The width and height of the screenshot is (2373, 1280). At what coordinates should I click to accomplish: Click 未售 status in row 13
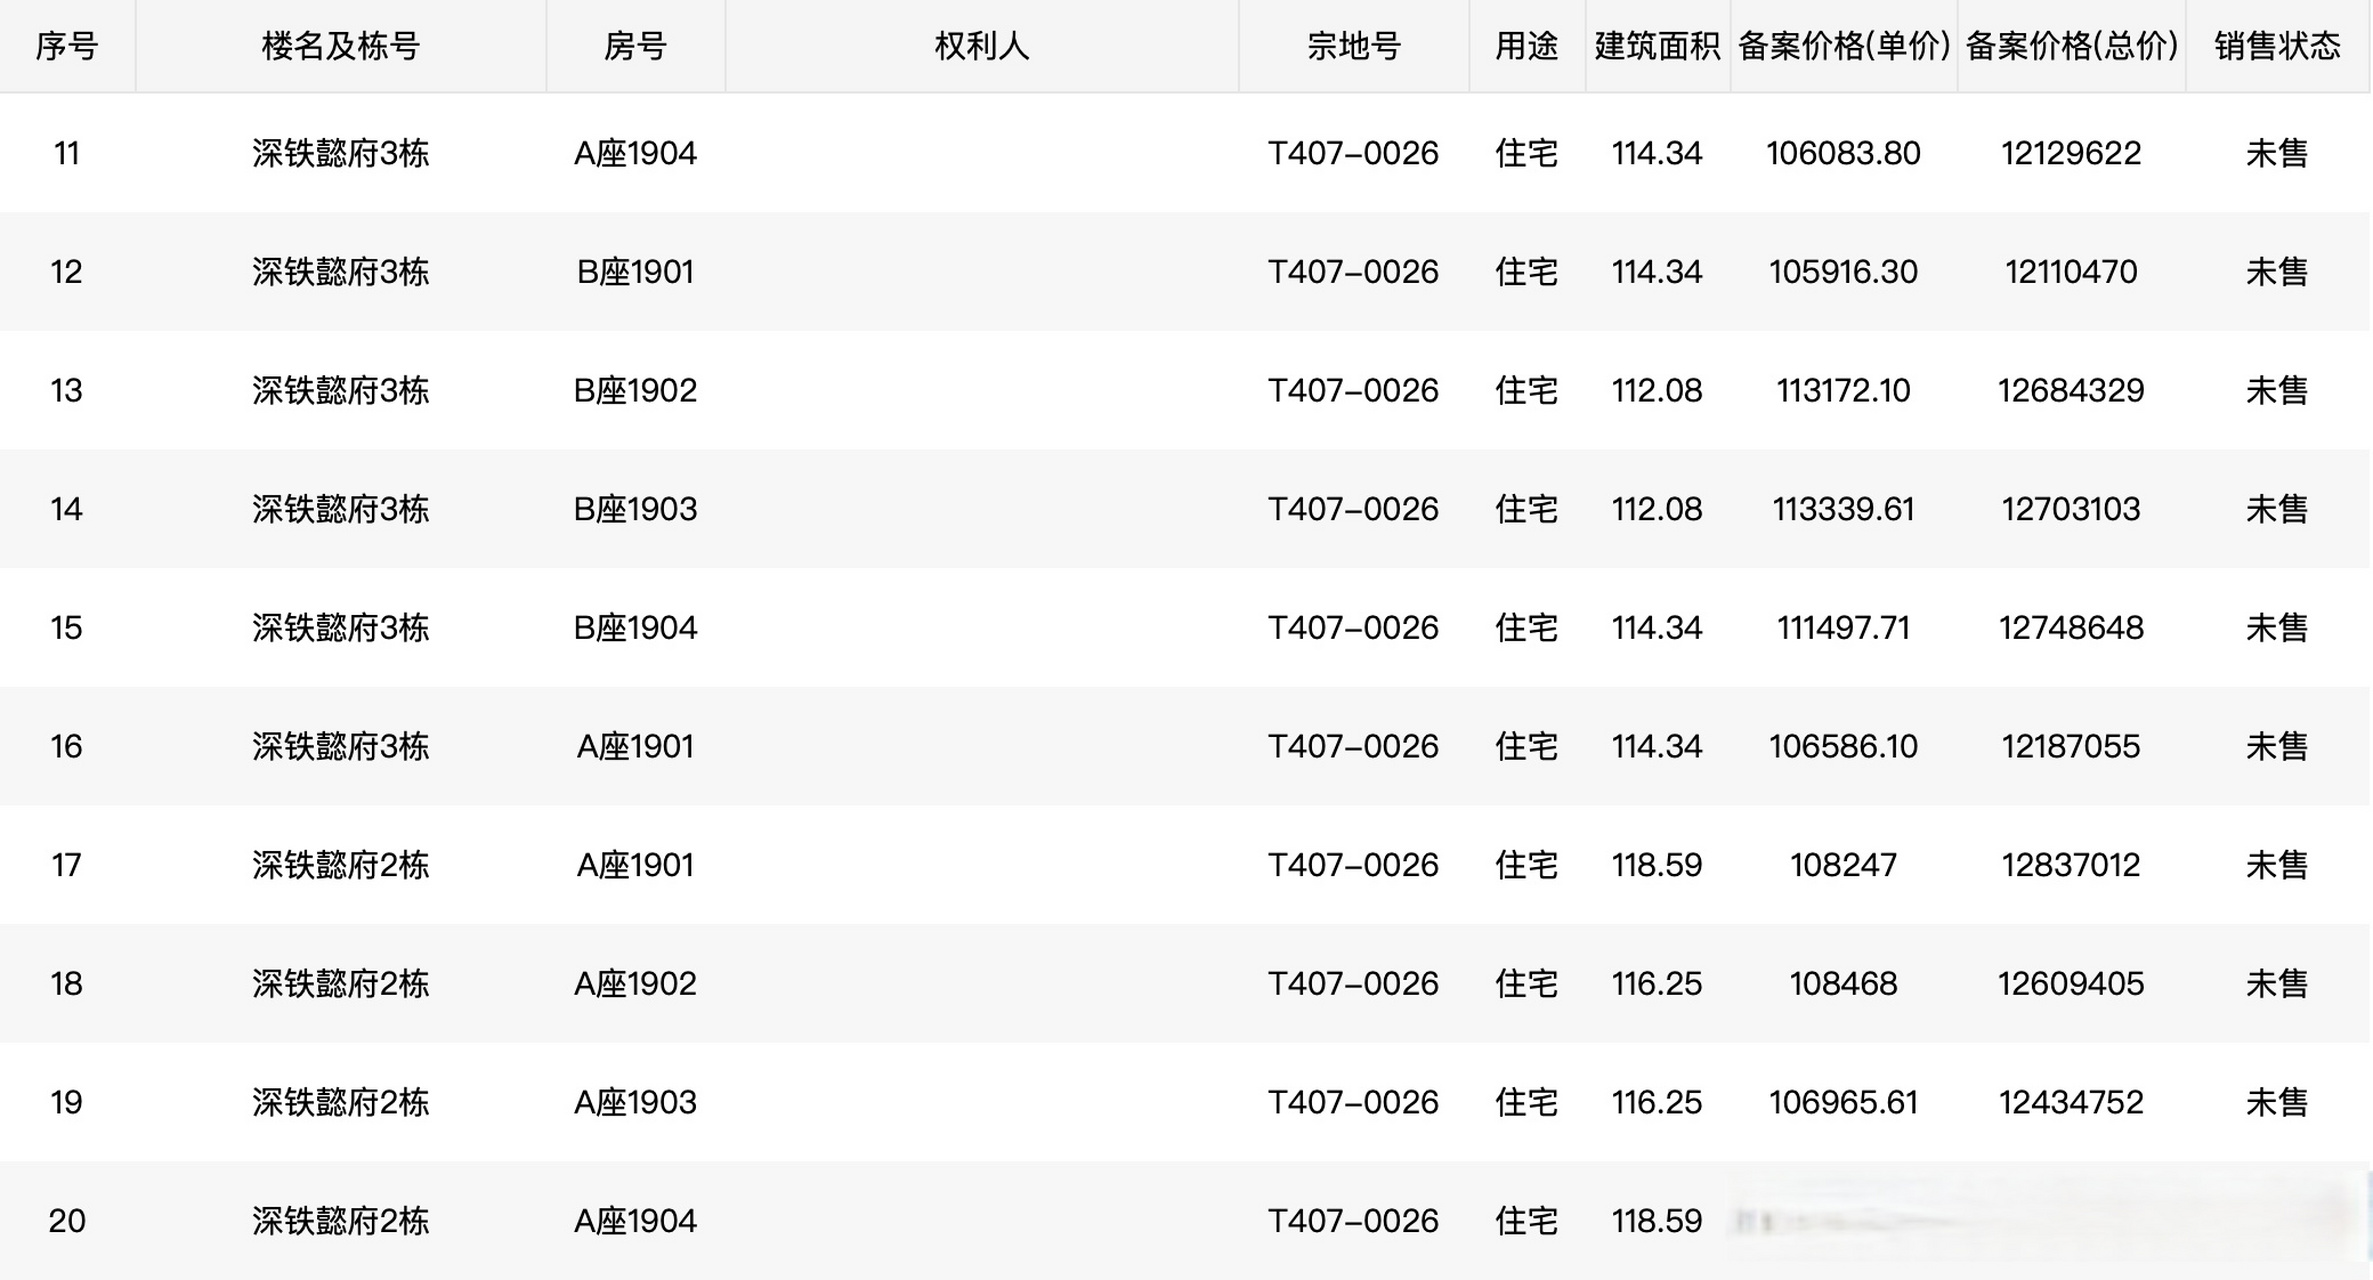click(x=2277, y=390)
